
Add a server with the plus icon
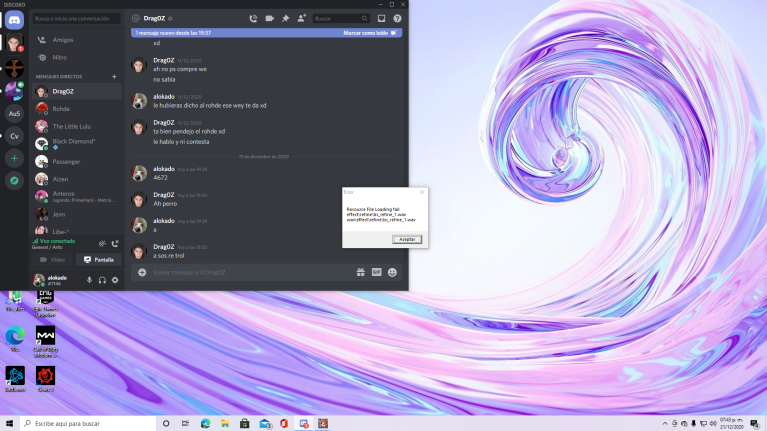pos(14,159)
